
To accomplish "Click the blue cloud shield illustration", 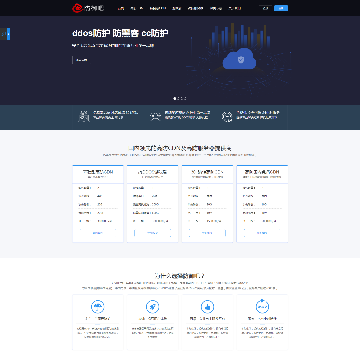I will [x=239, y=59].
